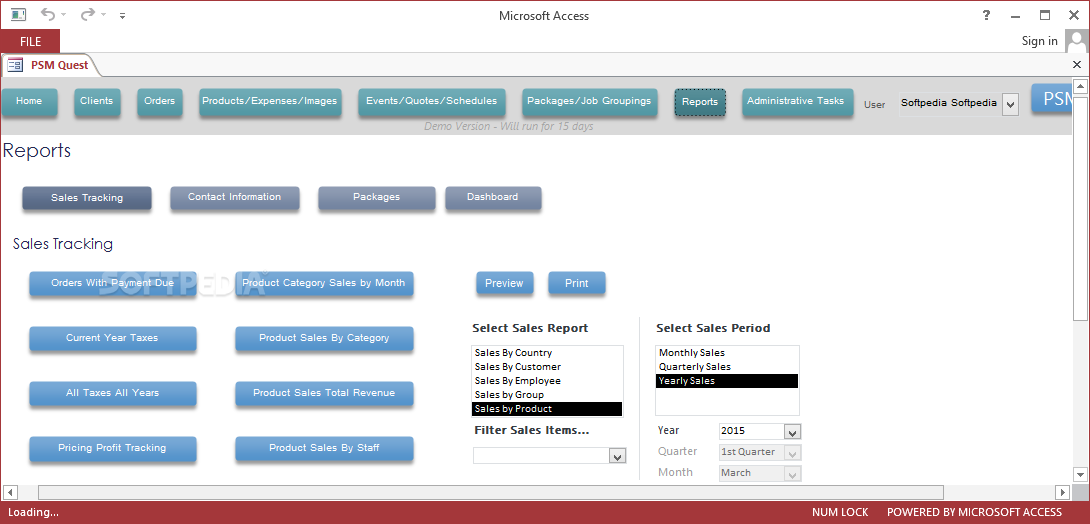
Task: Go to the Home section
Action: click(x=29, y=101)
